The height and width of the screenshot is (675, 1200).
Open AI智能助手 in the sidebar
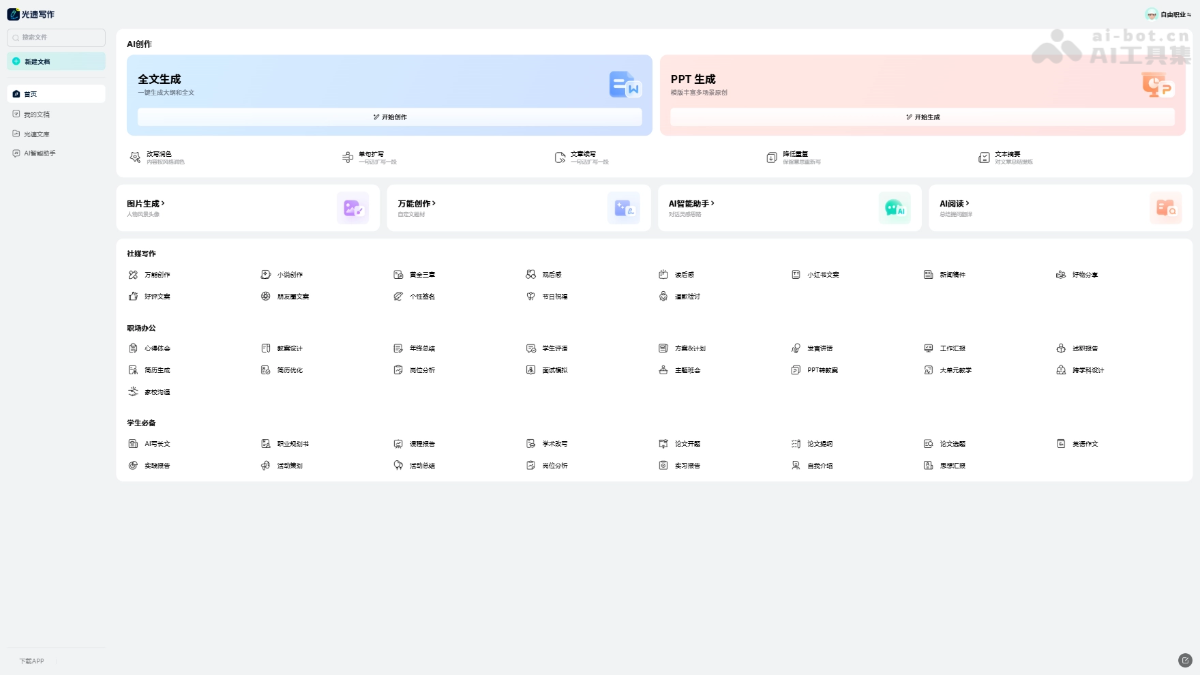56,153
